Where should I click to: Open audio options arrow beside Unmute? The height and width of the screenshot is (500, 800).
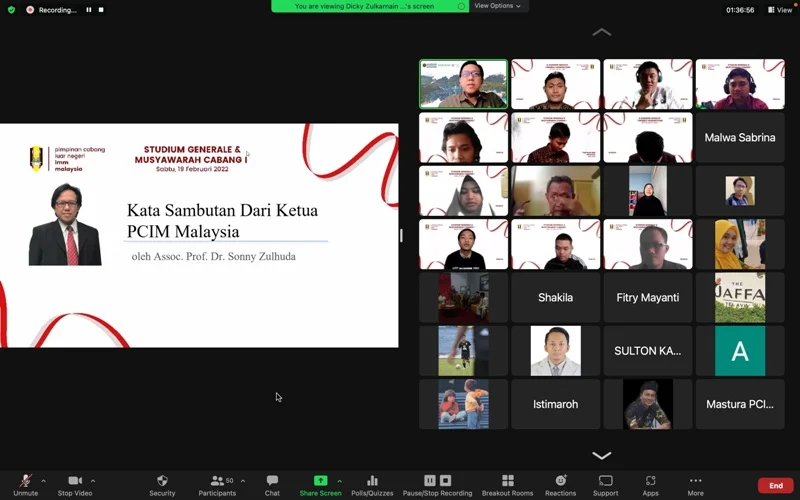43,481
